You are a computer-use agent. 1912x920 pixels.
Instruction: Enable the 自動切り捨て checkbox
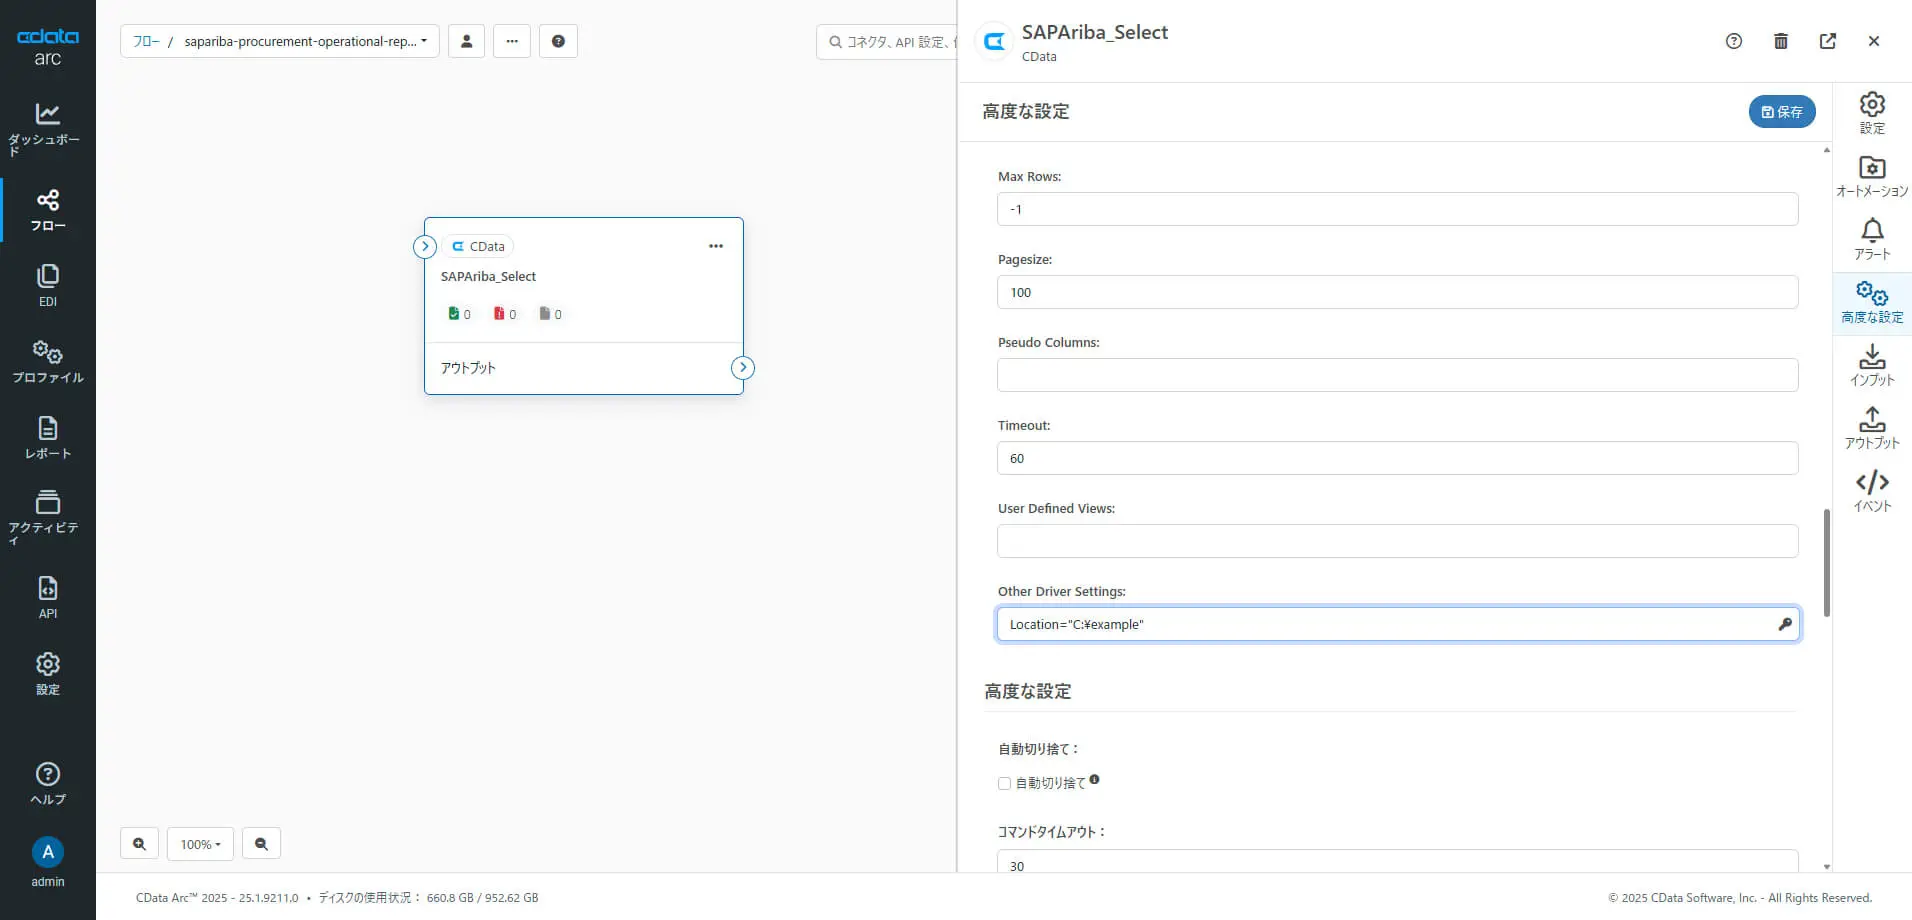[x=1004, y=784]
